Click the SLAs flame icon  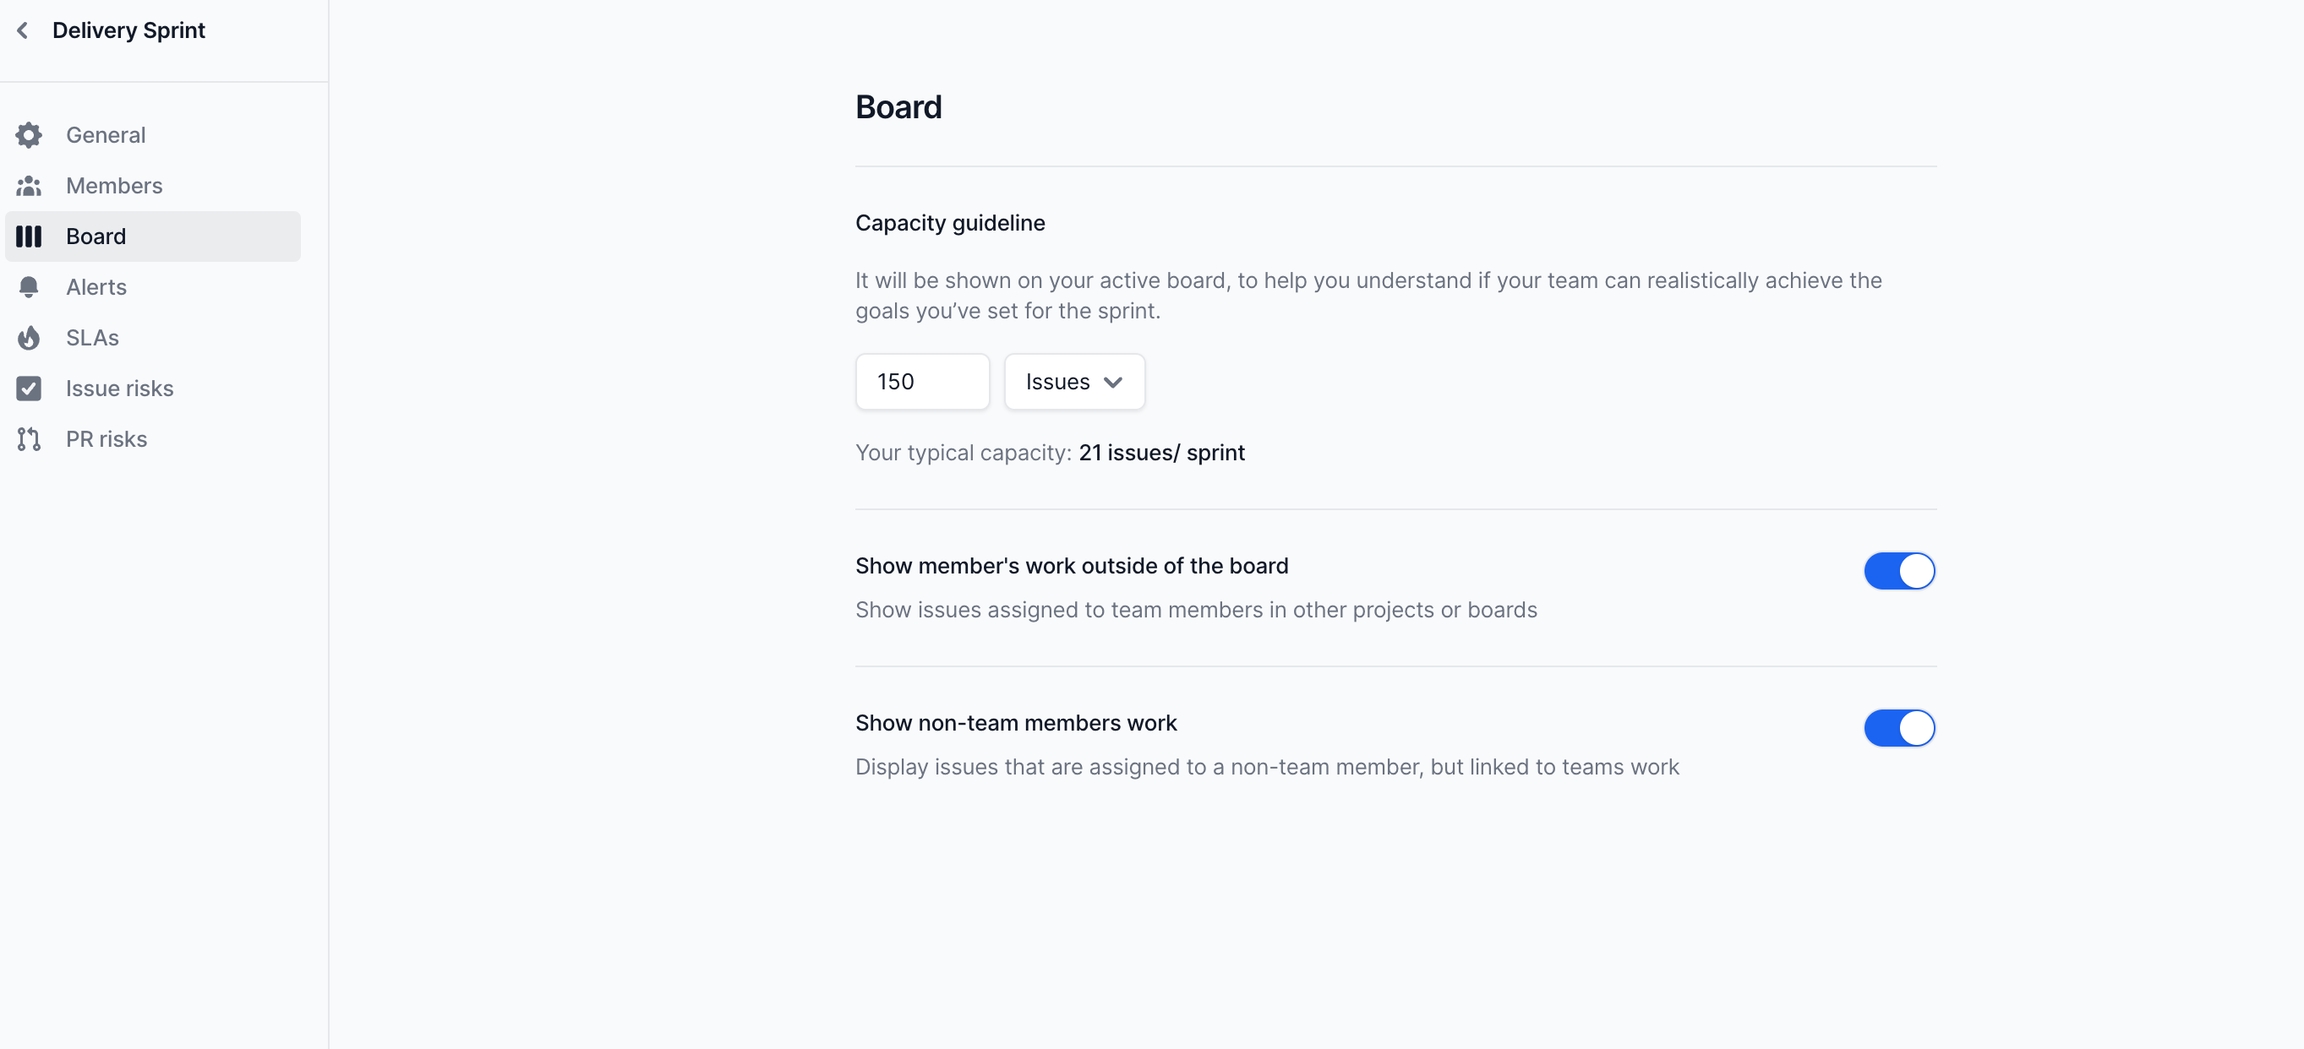click(29, 338)
